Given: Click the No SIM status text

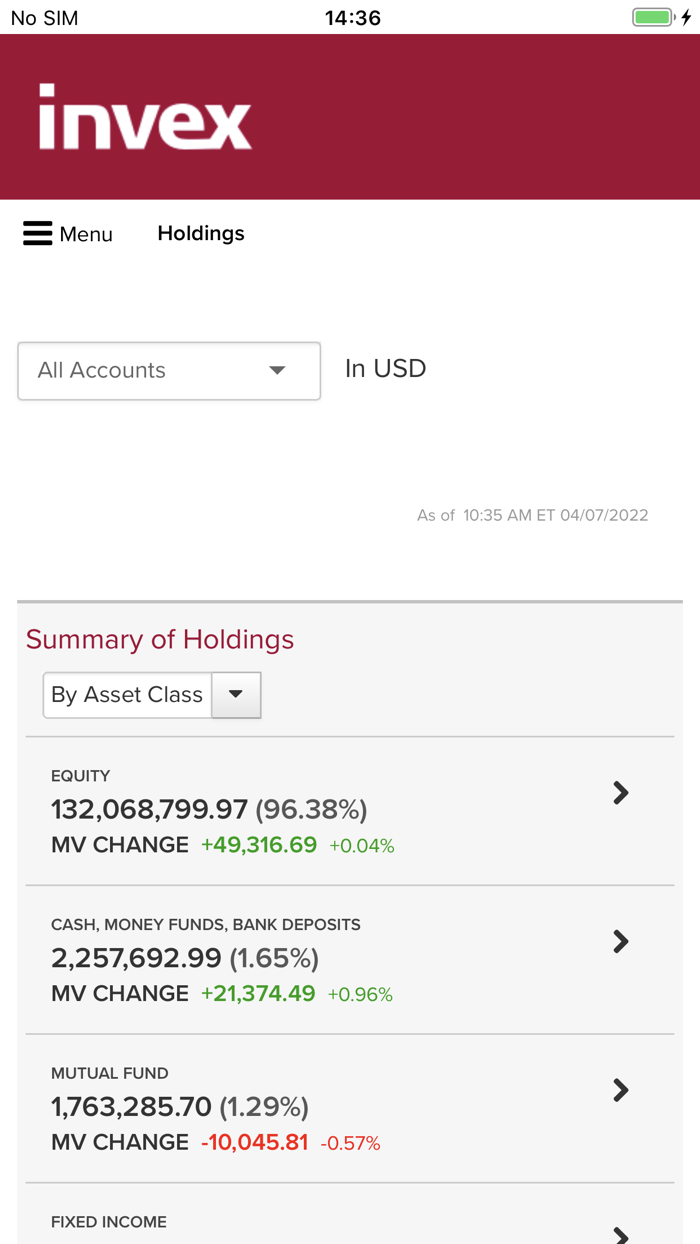Looking at the screenshot, I should (42, 16).
